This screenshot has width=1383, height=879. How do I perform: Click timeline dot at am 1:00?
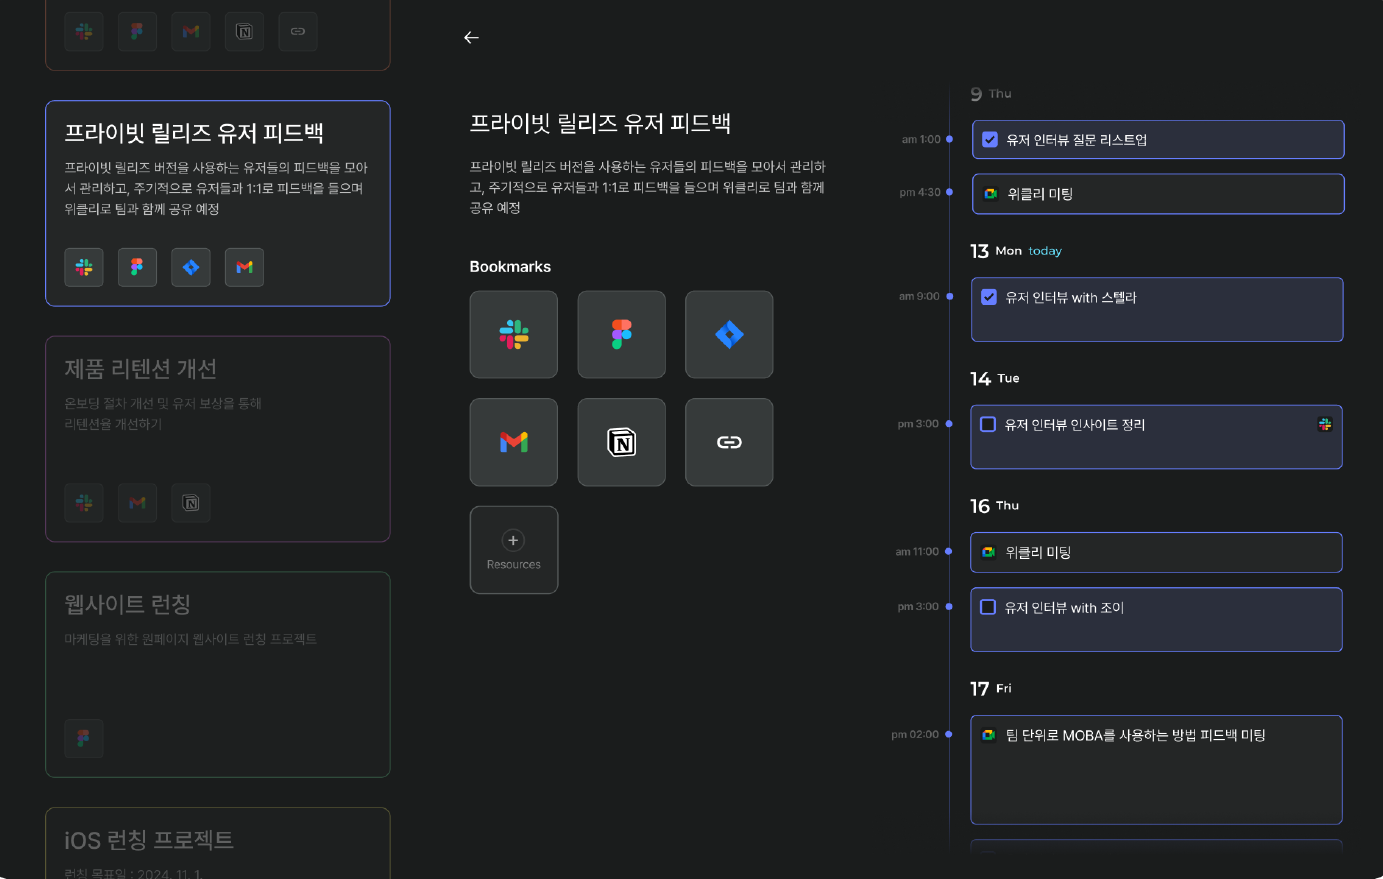949,139
